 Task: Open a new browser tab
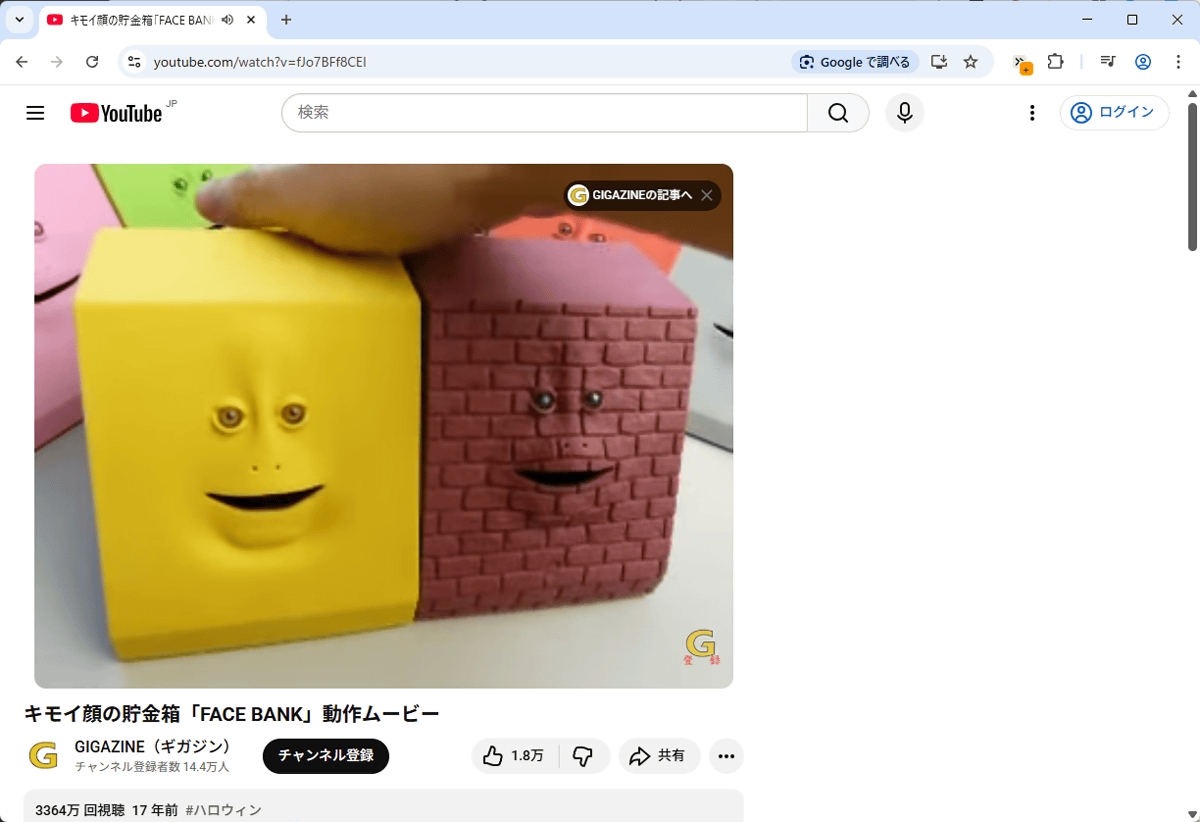(x=287, y=20)
